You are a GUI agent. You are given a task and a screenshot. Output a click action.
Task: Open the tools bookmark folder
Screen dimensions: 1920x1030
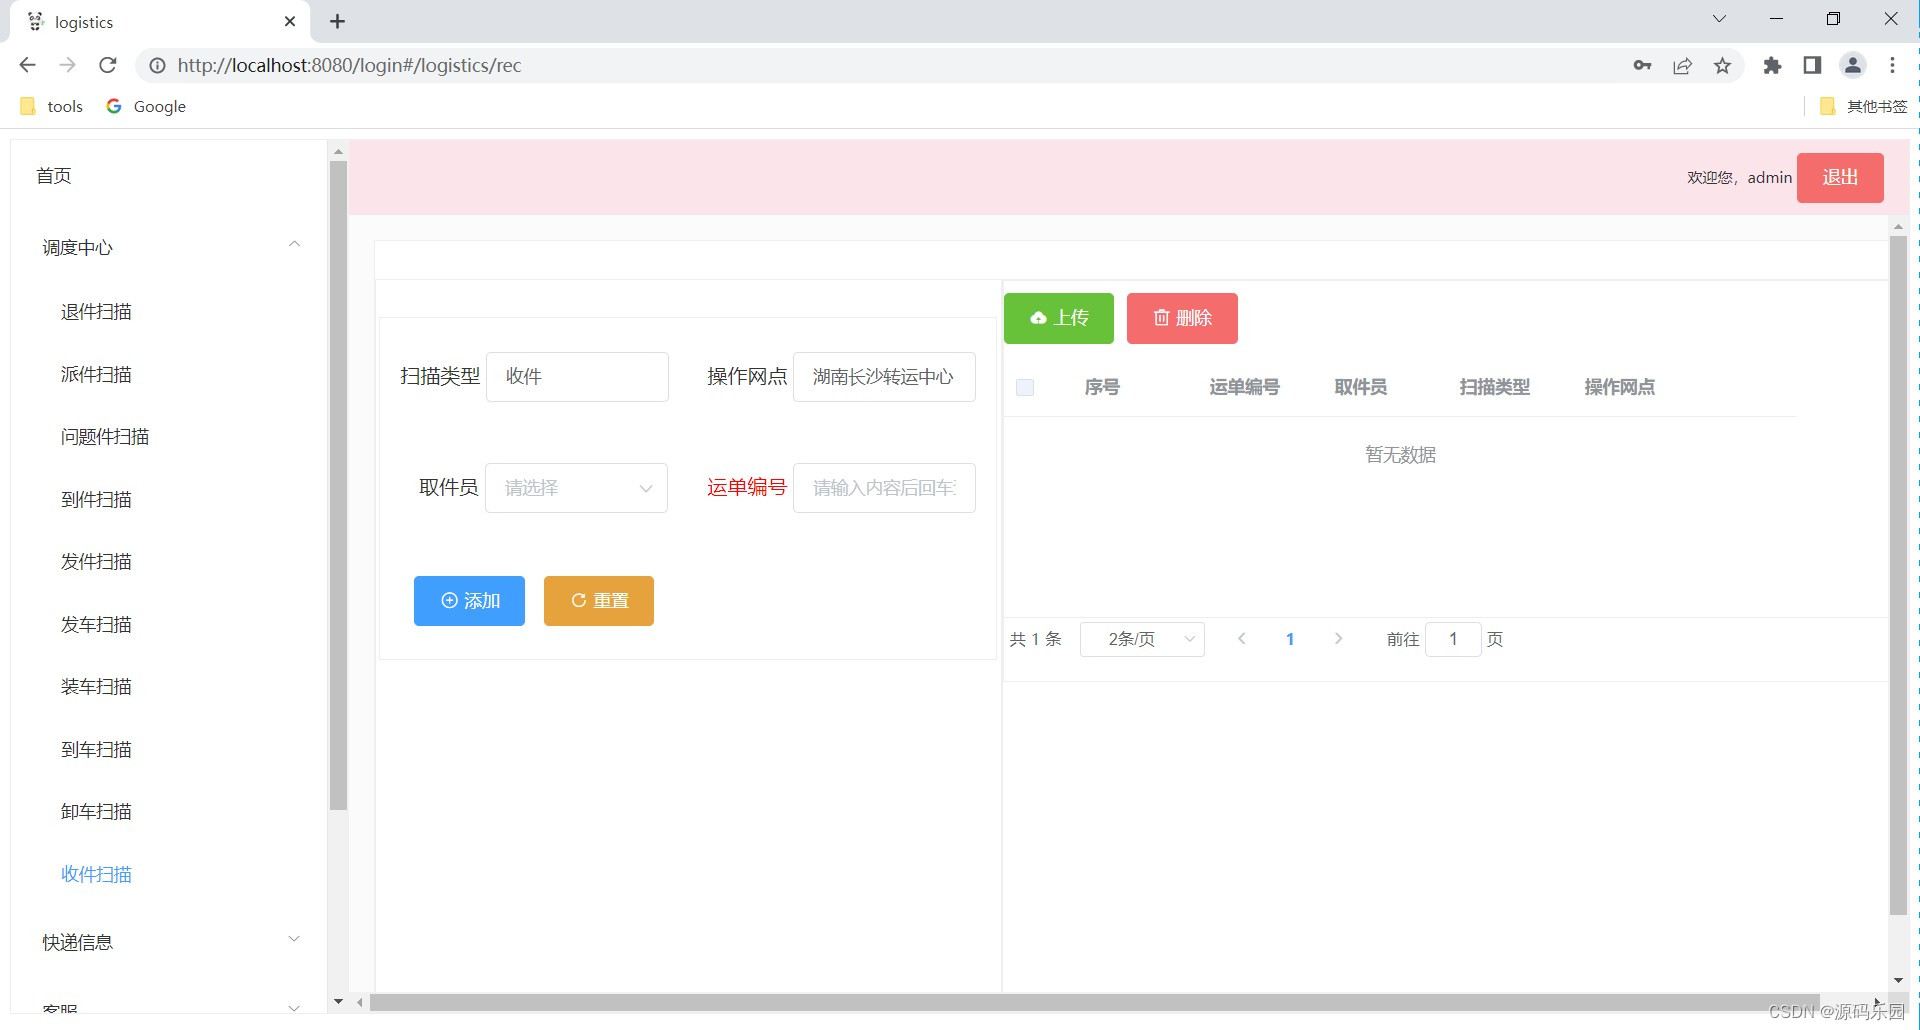coord(52,106)
